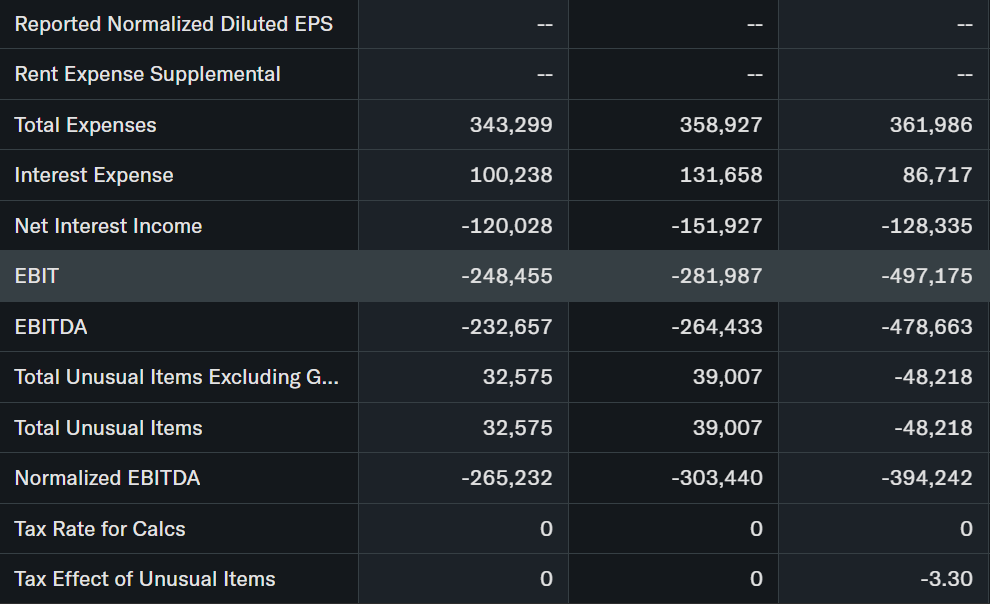The height and width of the screenshot is (604, 990).
Task: Click the EBITDA value -264,433
Action: 716,327
